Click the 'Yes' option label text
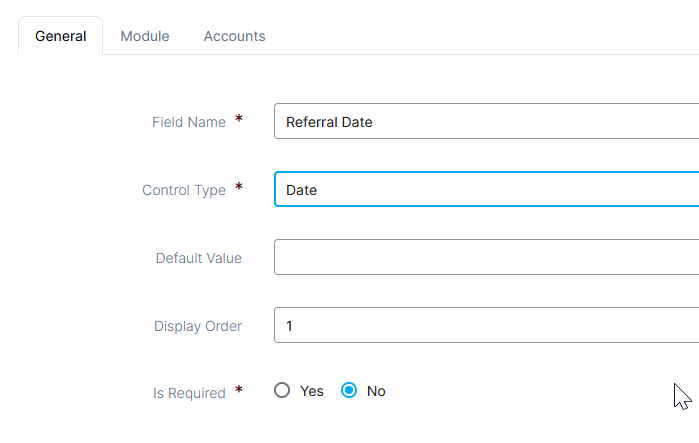Screen dimensions: 699x443 pos(312,391)
